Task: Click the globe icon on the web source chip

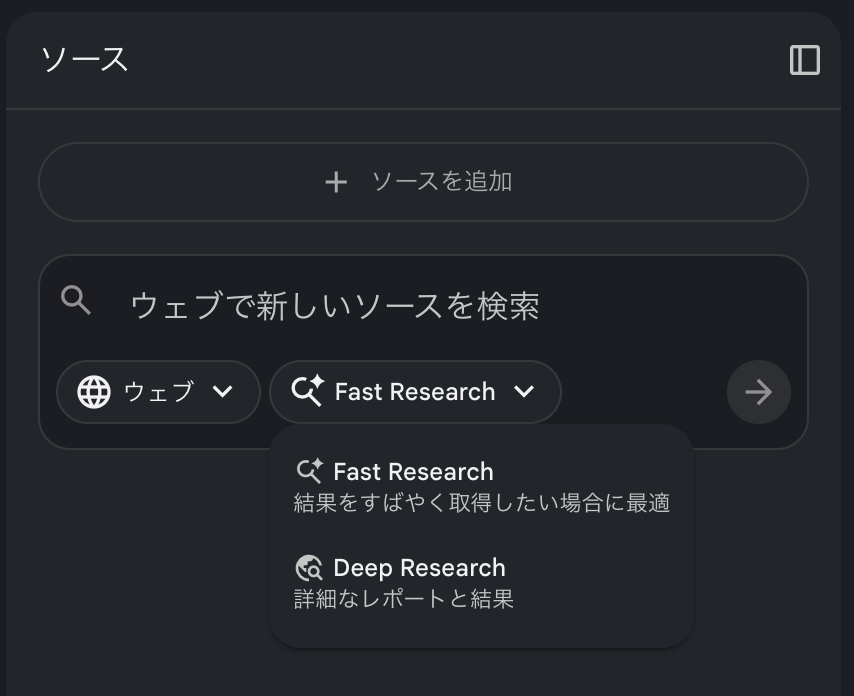Action: pos(95,392)
